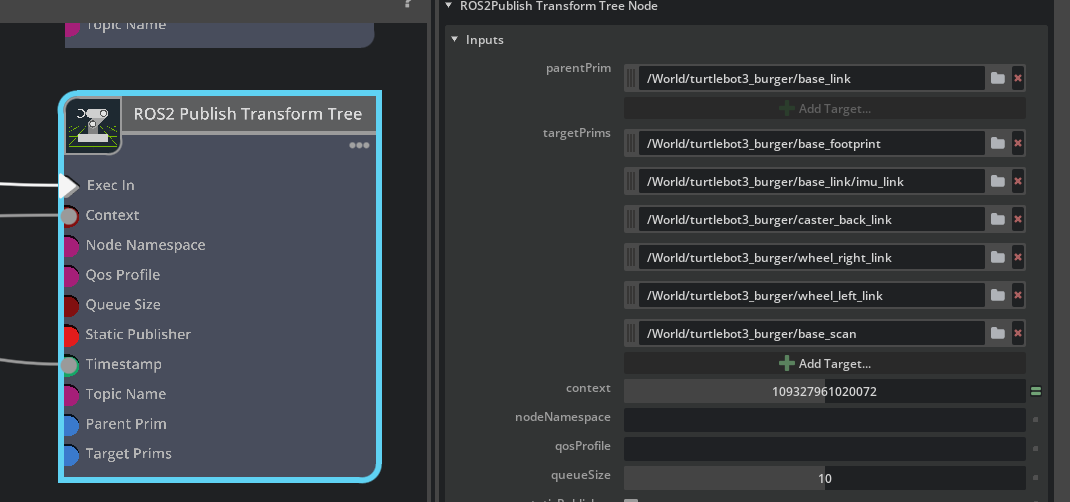Click the nodeNamespace input field

(824, 420)
